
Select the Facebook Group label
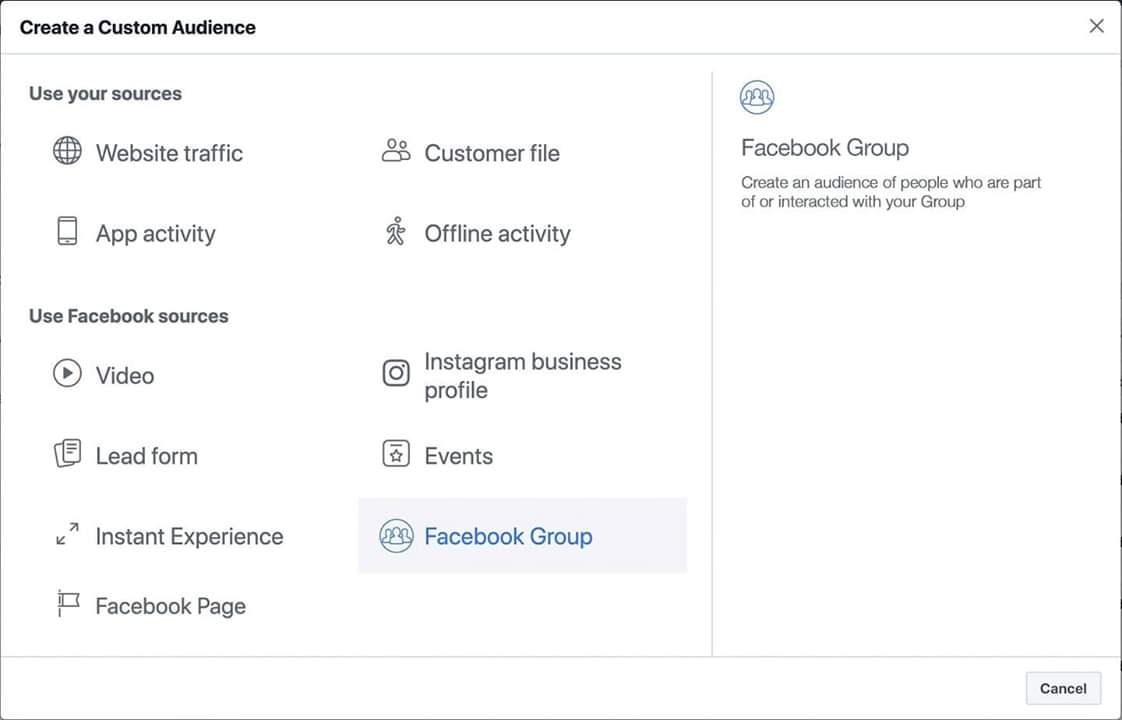pos(508,536)
